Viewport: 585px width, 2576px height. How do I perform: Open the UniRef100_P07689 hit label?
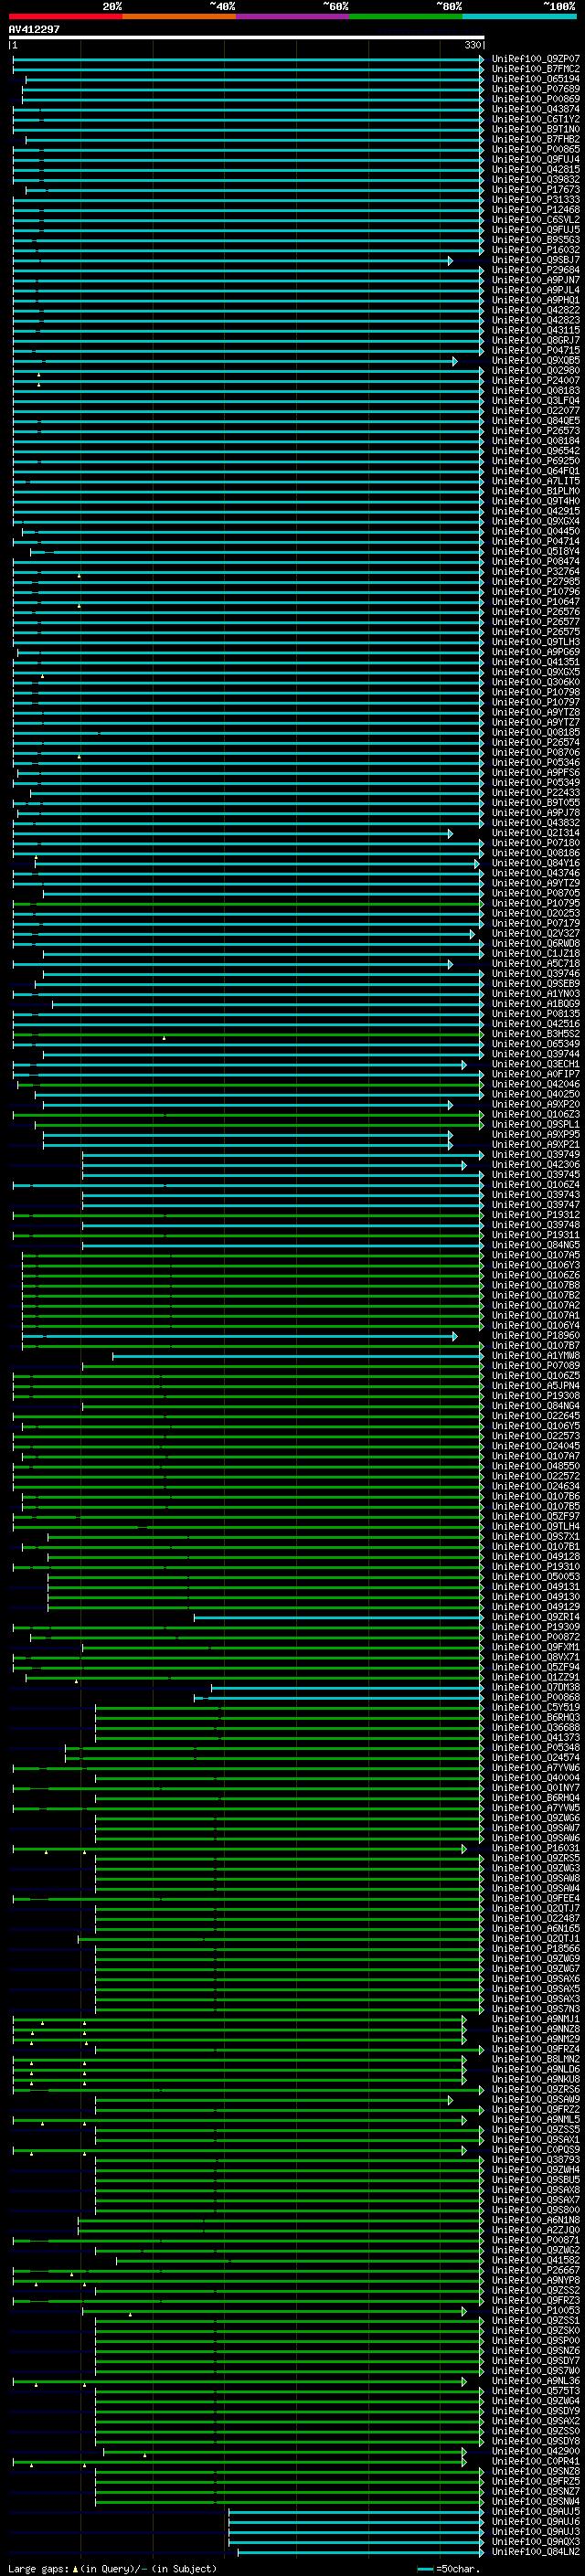535,89
